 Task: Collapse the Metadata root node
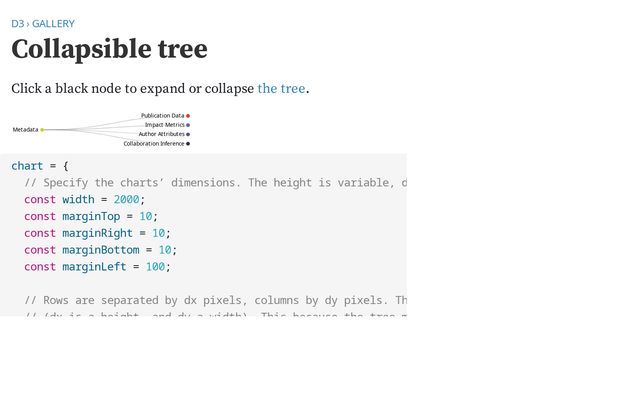(42, 130)
